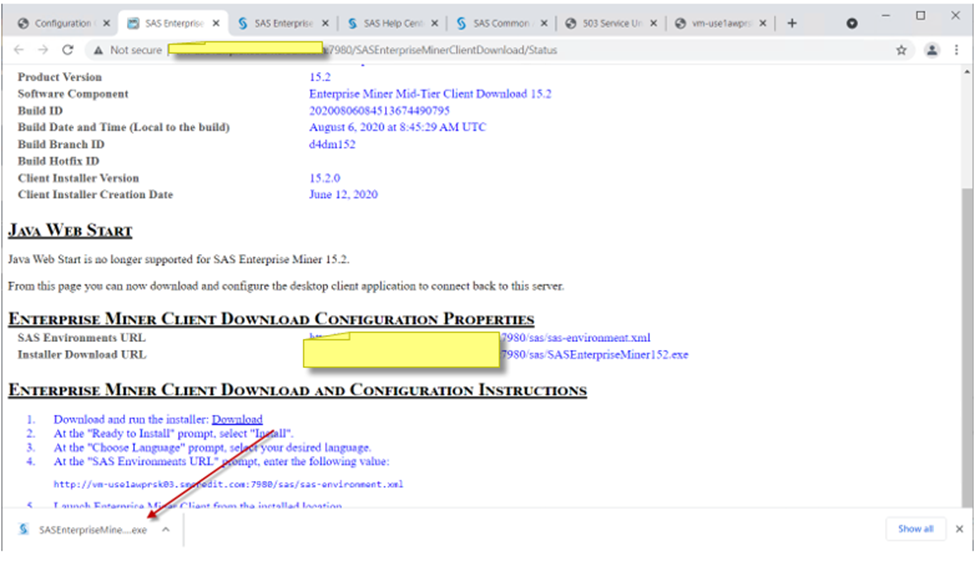Close the 503 Service Unavailable tab
Image resolution: width=975 pixels, height=561 pixels.
(654, 23)
